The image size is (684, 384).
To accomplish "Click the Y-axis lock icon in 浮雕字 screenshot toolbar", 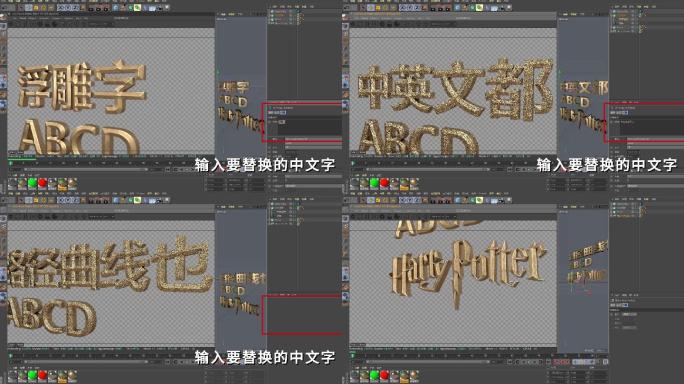I will [68, 8].
